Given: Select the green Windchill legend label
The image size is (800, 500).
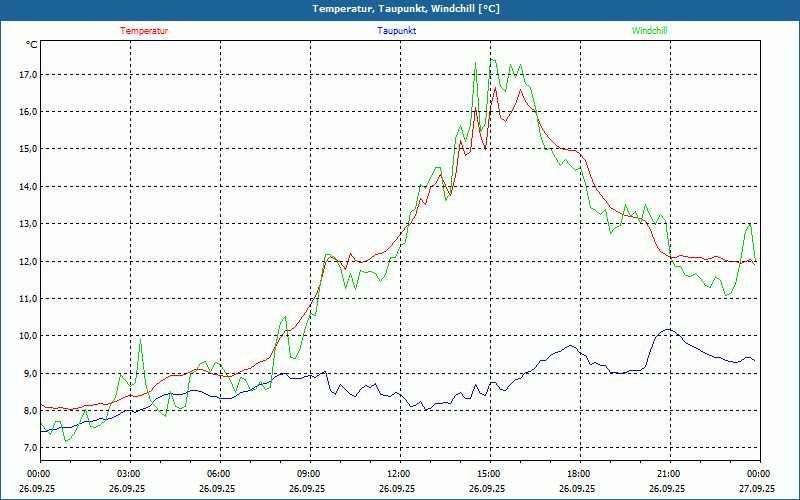Looking at the screenshot, I should point(650,30).
